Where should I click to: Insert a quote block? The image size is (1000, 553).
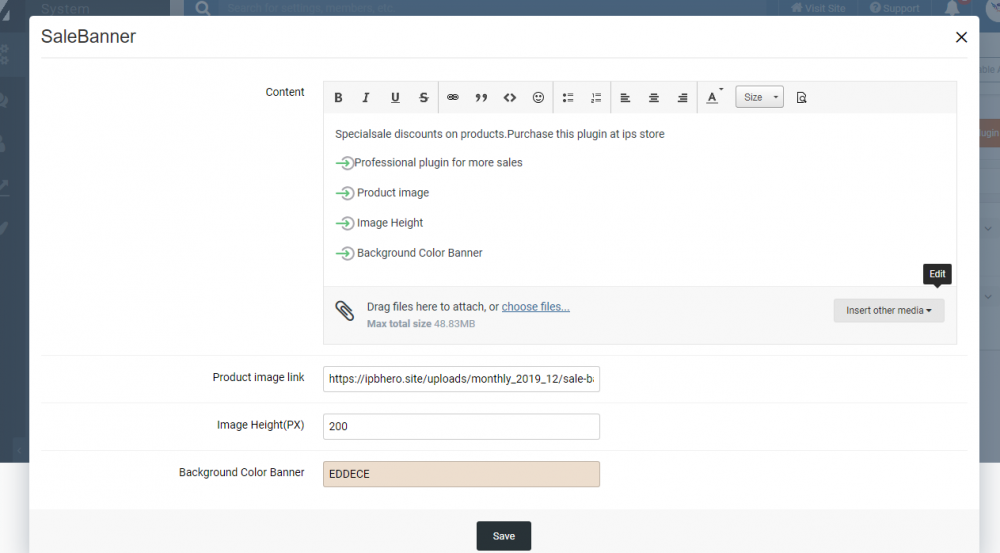tap(481, 98)
